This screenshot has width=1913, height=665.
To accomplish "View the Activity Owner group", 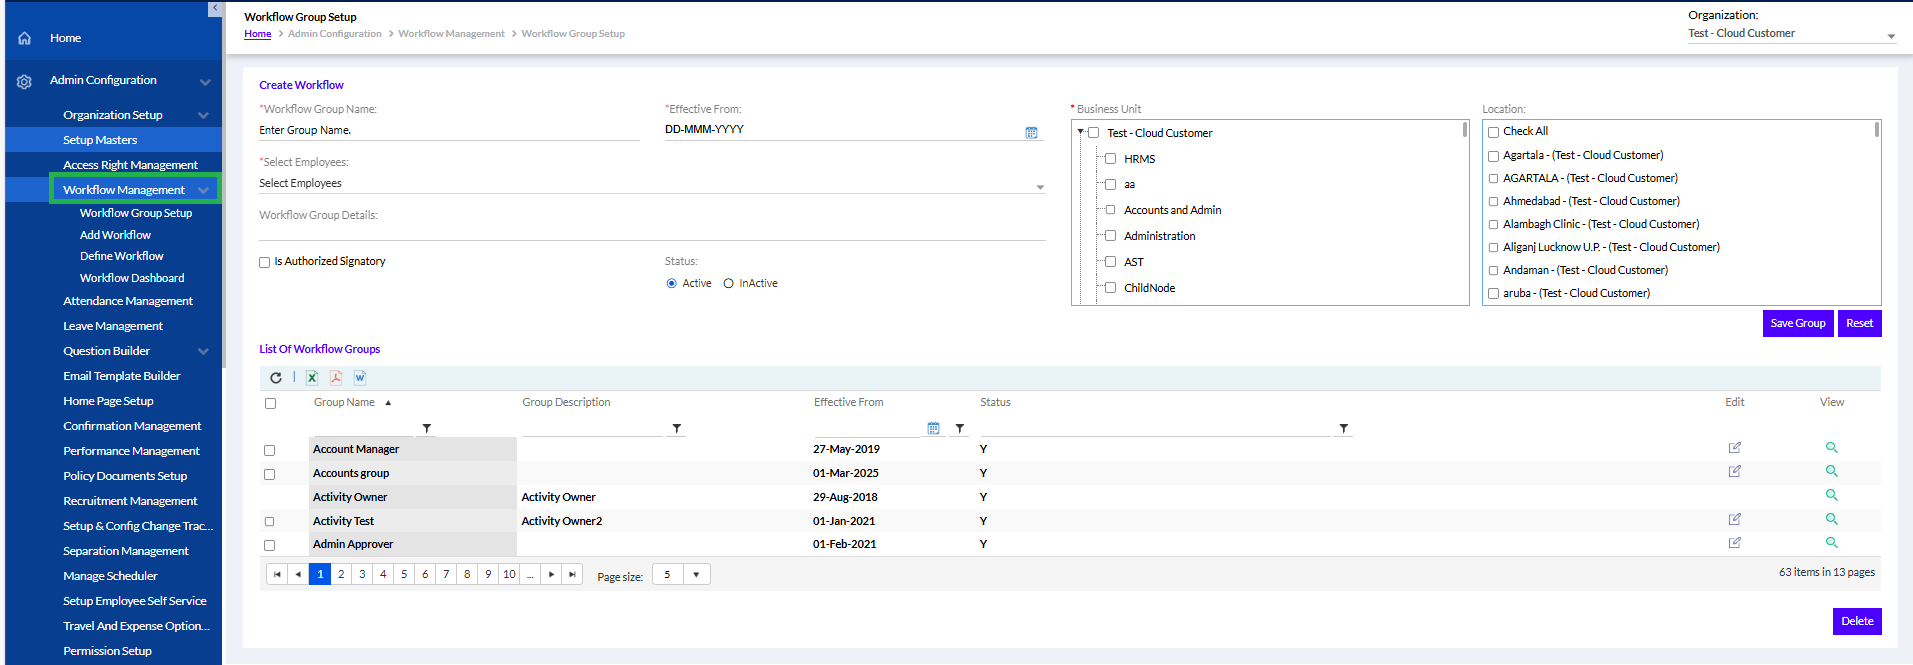I will (1831, 495).
